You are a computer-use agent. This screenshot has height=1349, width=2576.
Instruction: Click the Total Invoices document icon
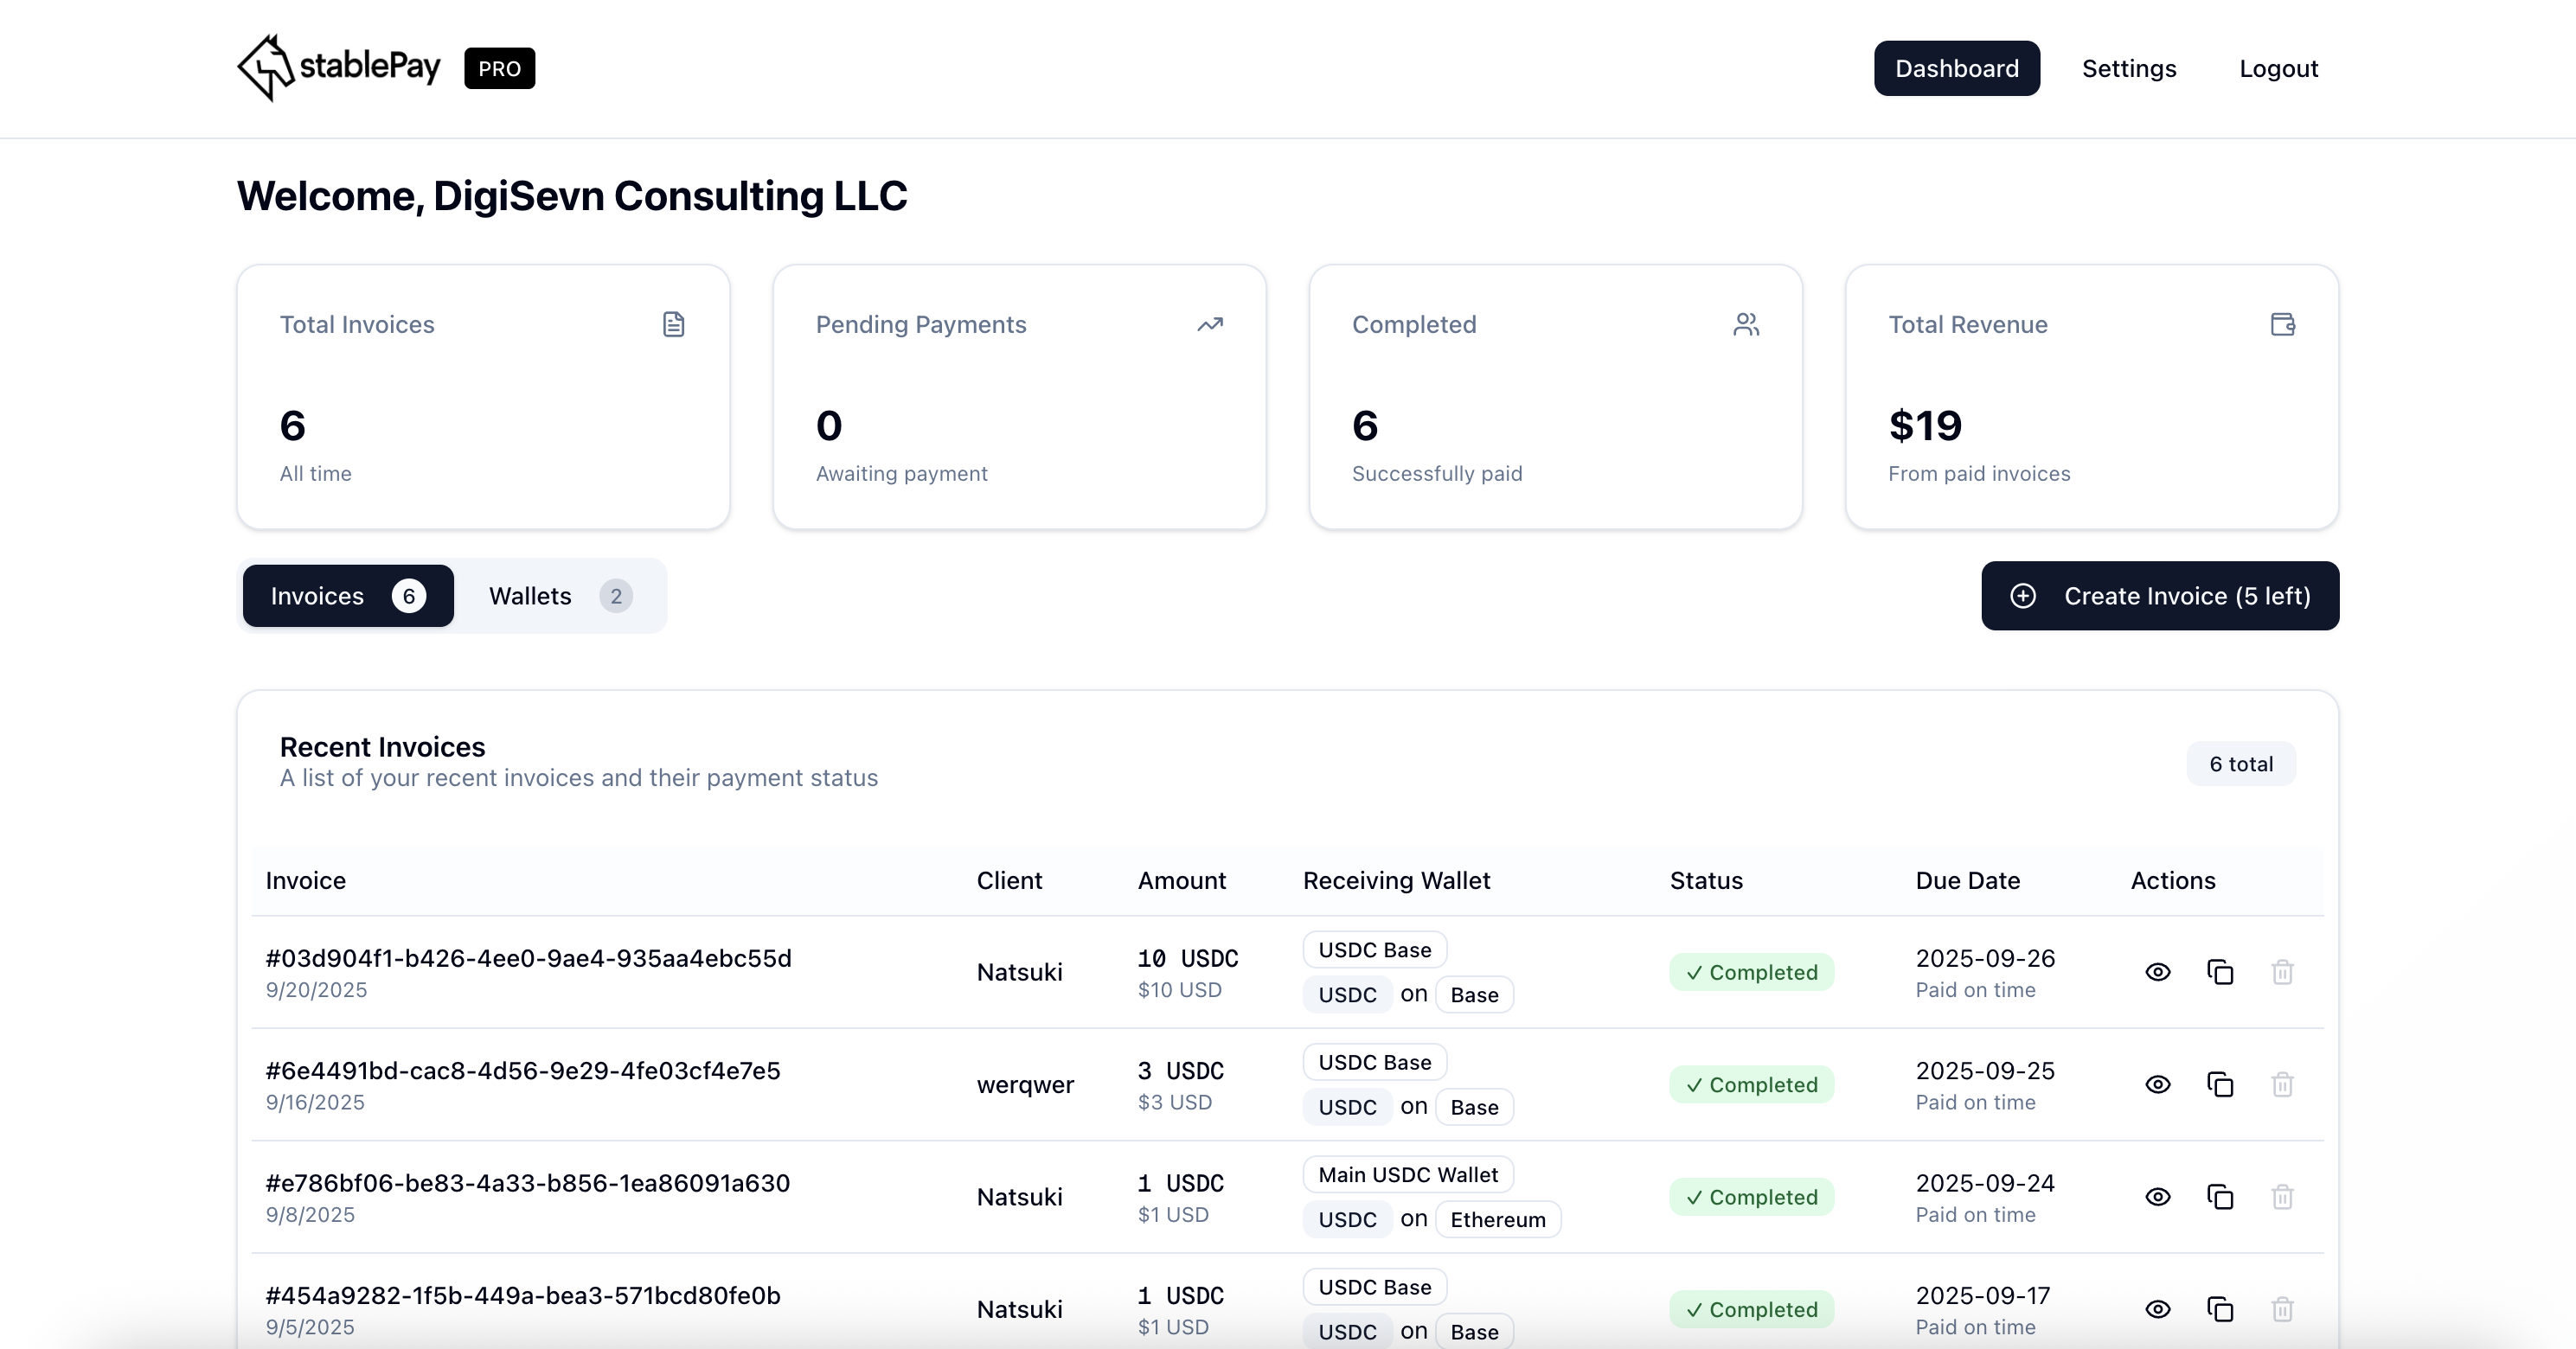coord(673,325)
